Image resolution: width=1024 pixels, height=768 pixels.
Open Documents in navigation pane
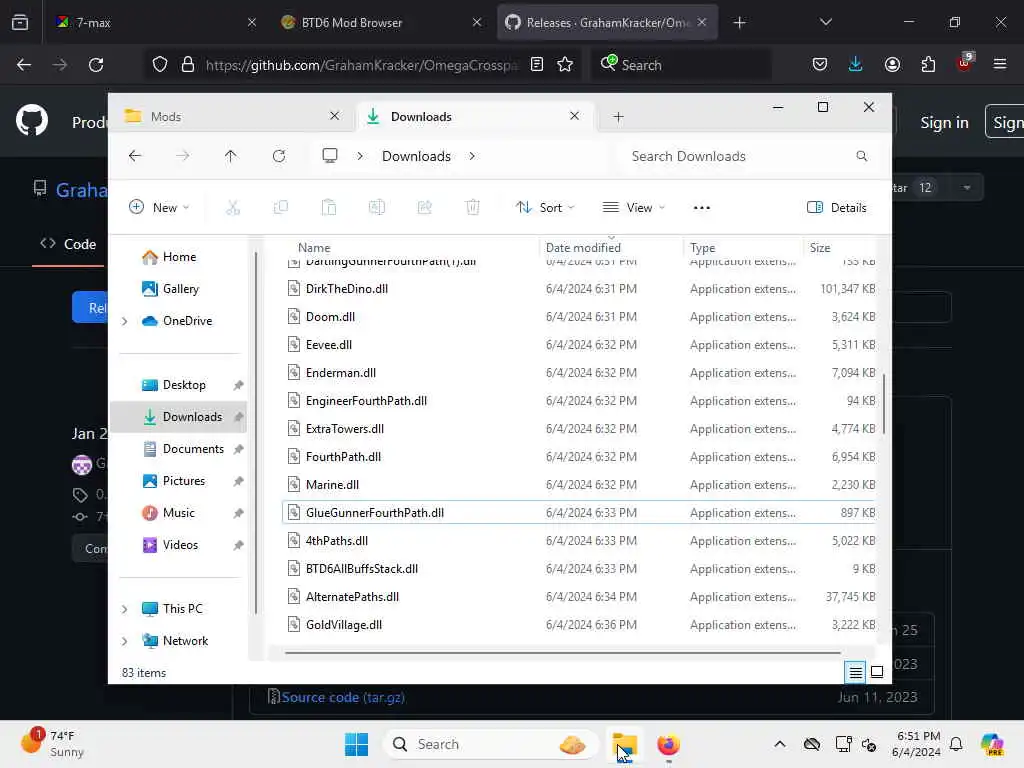coord(193,449)
